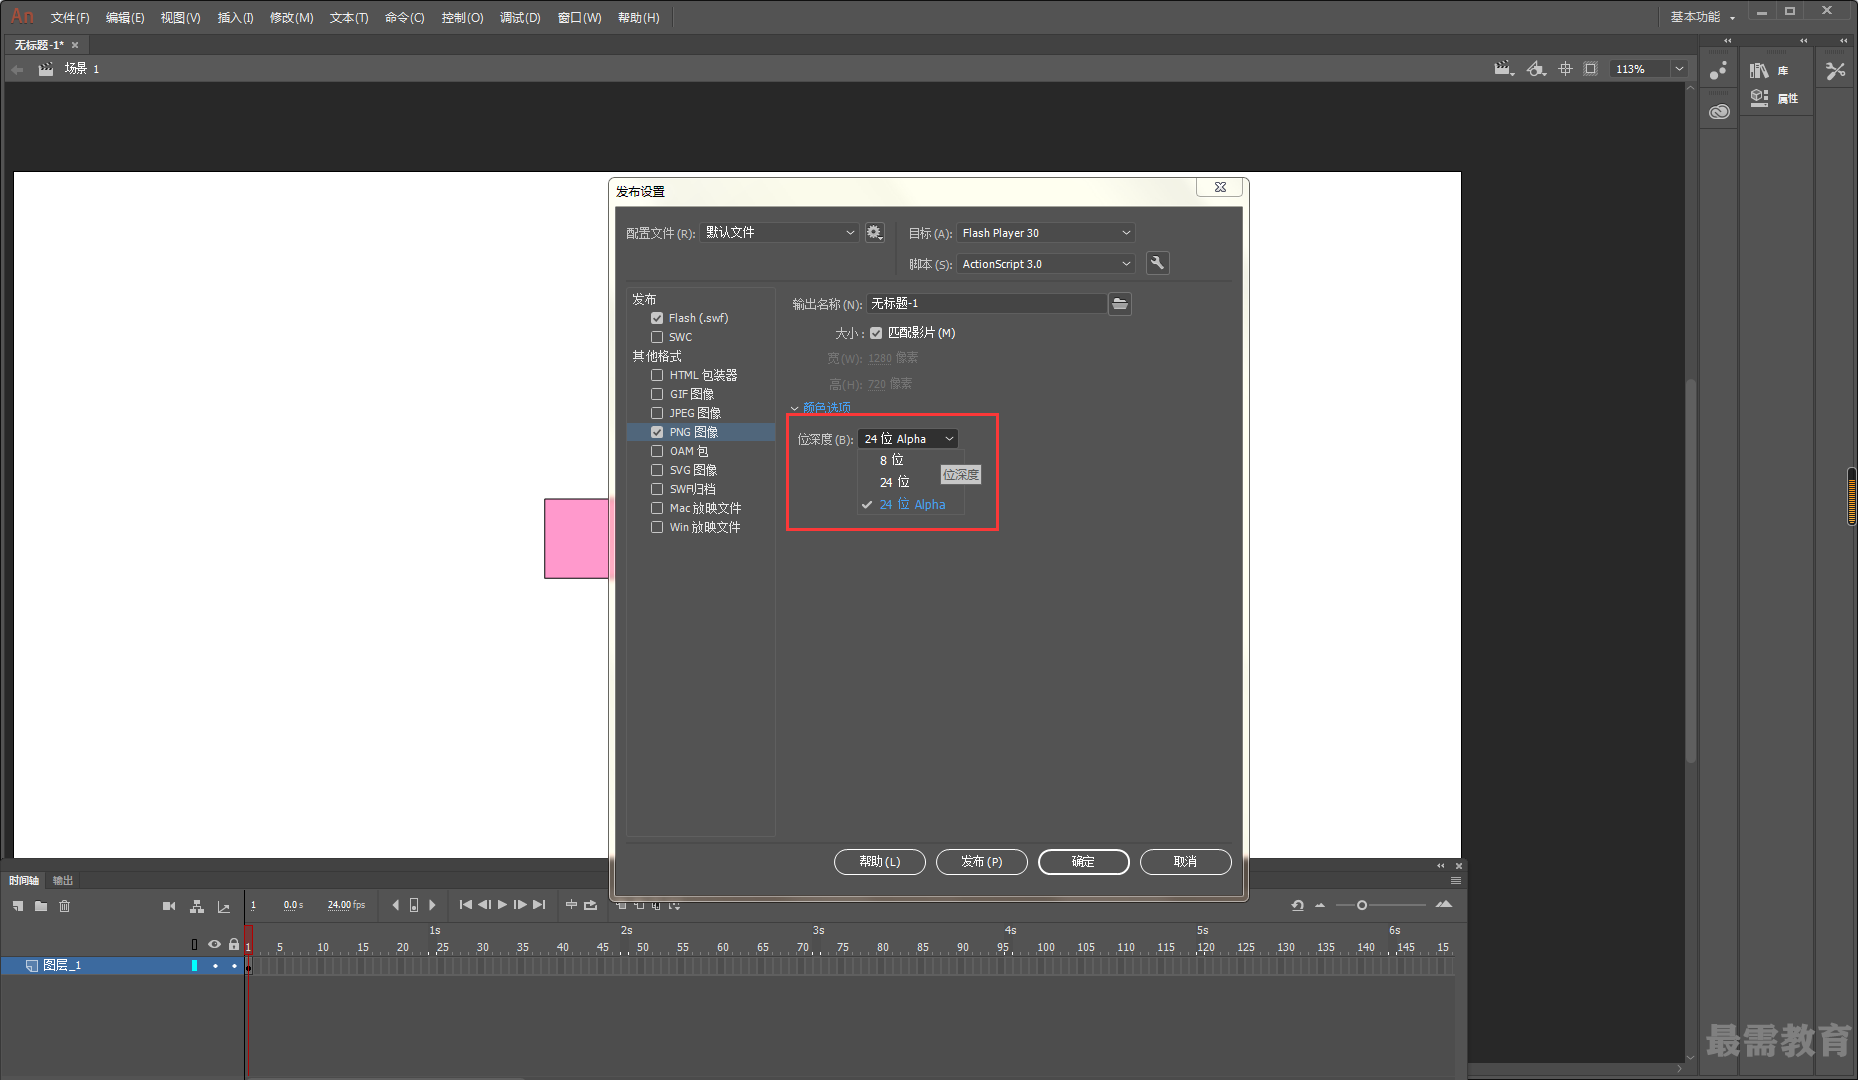Image resolution: width=1858 pixels, height=1080 pixels.
Task: Enable the GIF 图像 checkbox
Action: coord(657,394)
